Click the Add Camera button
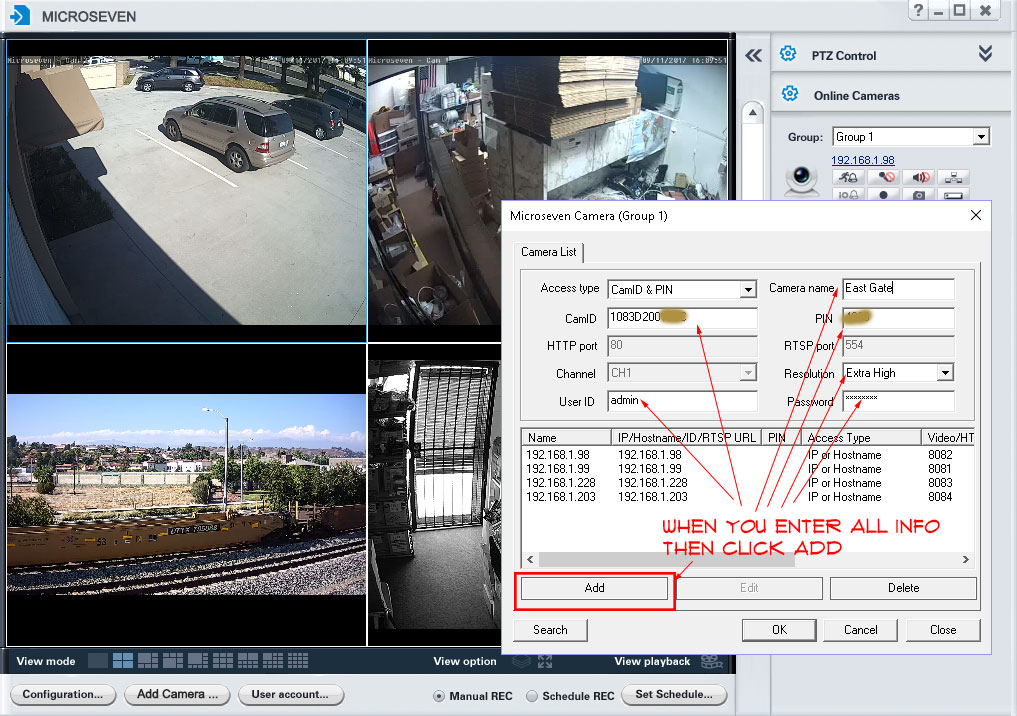 [x=177, y=694]
